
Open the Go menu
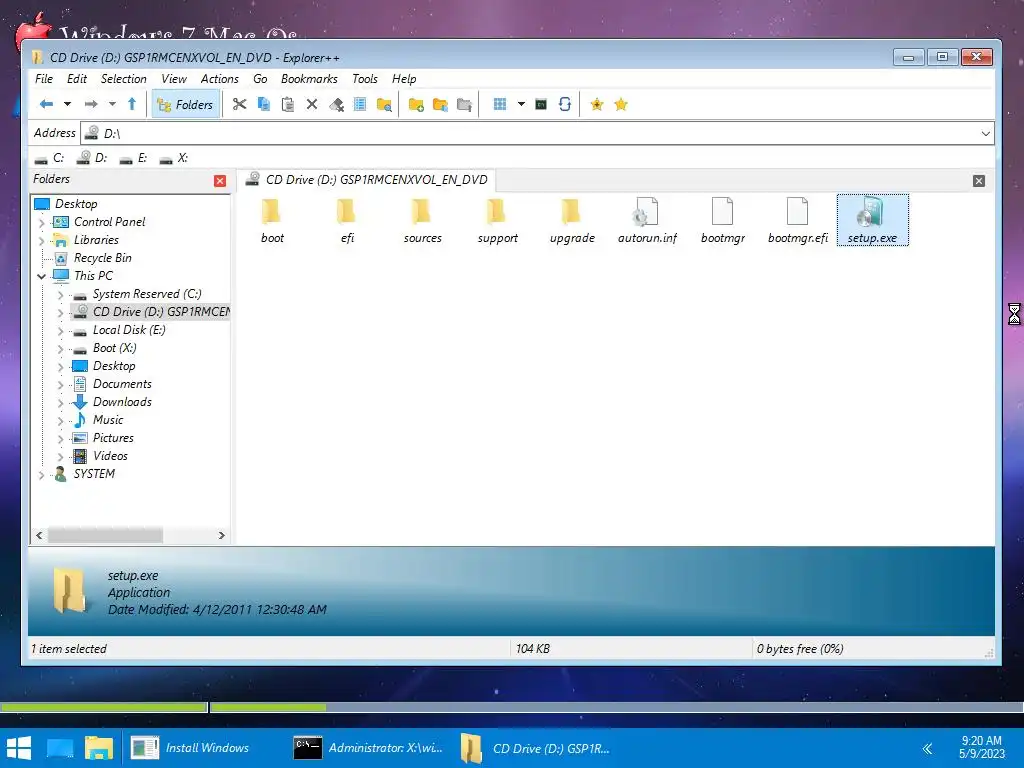[260, 79]
